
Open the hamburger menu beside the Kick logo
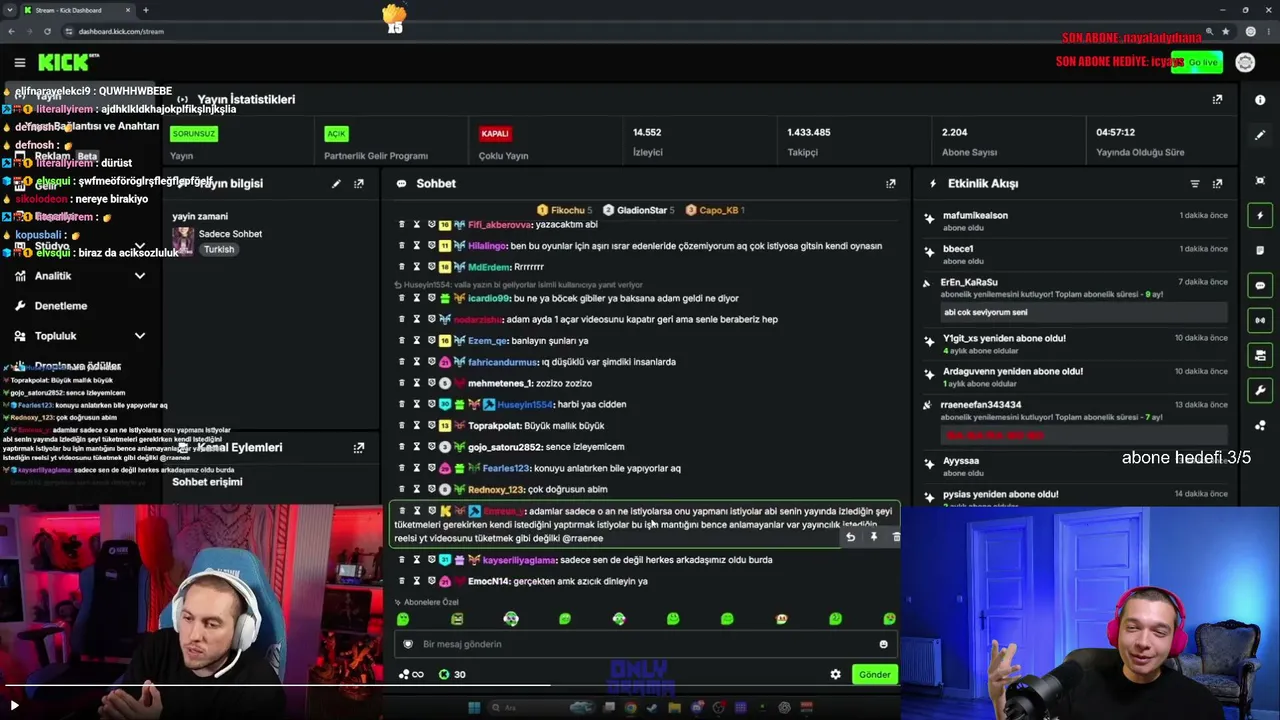tap(19, 63)
